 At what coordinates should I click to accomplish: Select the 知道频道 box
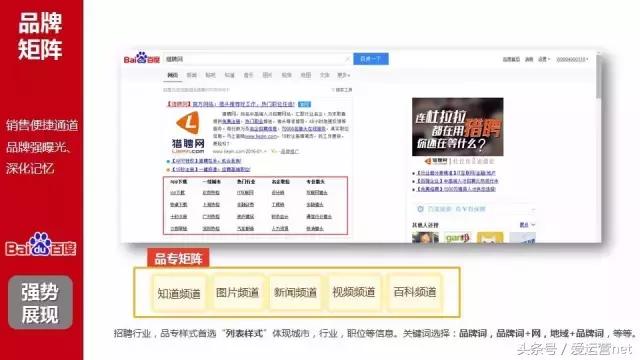click(x=179, y=293)
